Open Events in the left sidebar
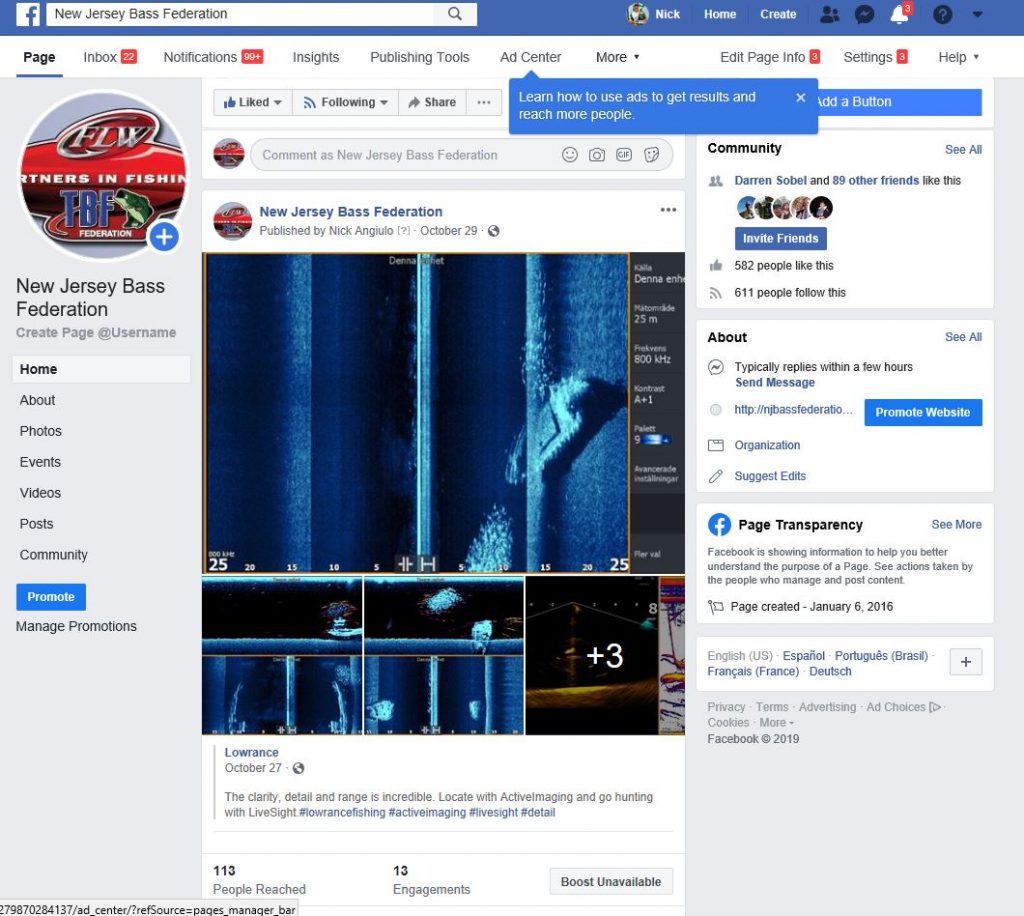 click(40, 462)
